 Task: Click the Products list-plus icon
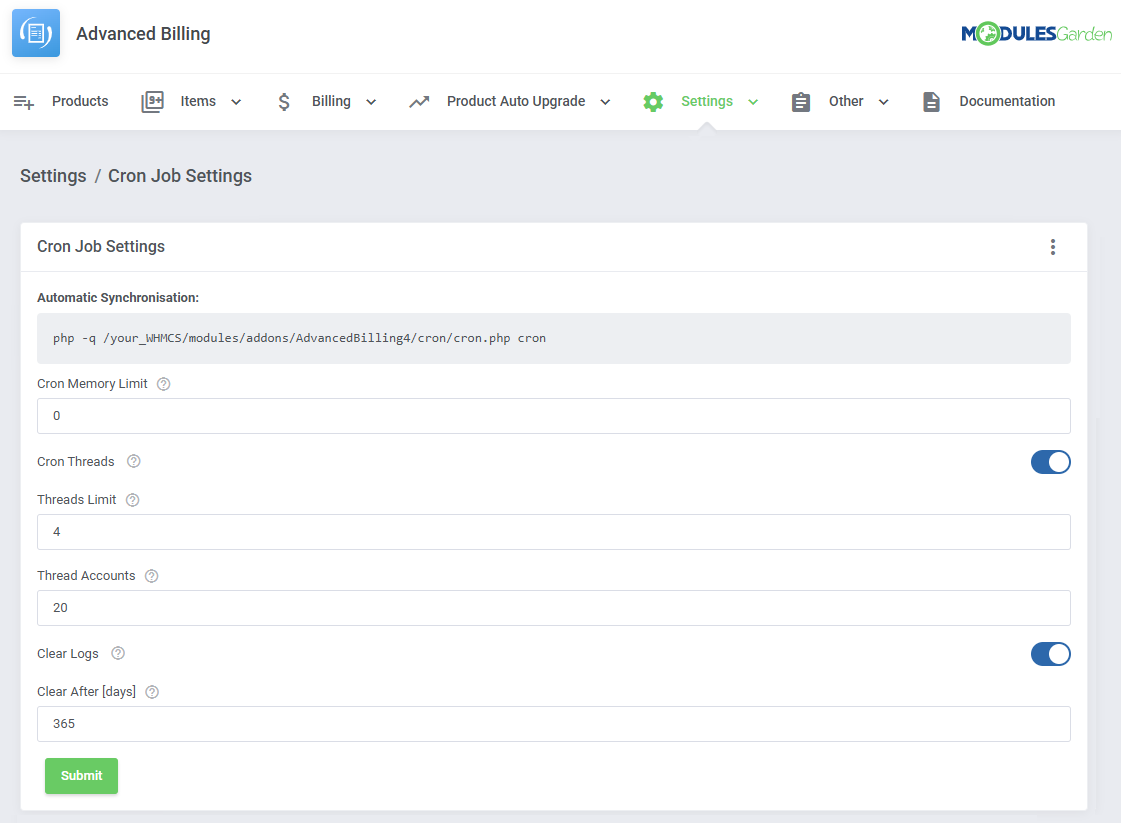tap(24, 102)
